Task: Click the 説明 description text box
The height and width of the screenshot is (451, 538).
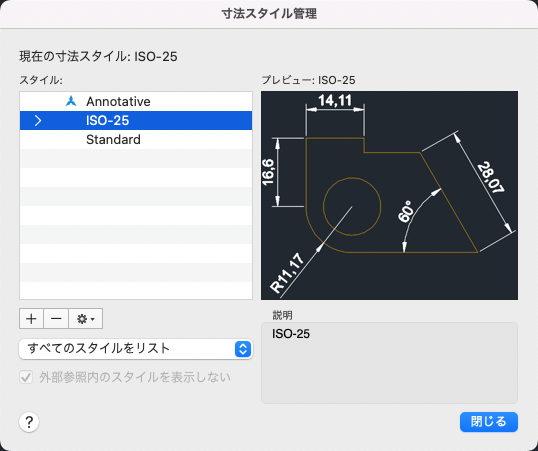Action: (x=389, y=363)
